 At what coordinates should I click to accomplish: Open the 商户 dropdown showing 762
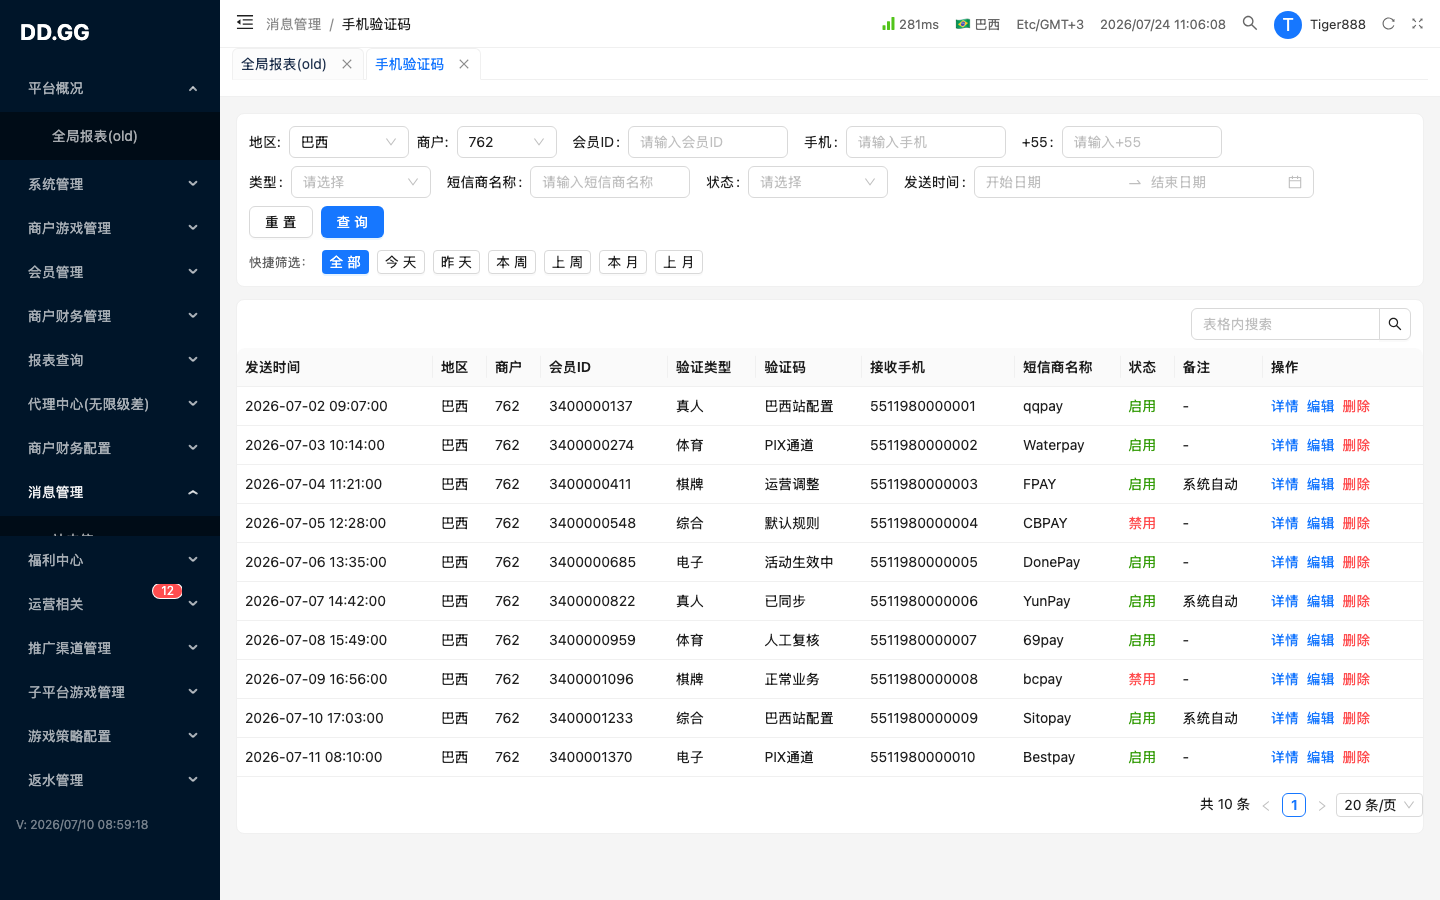click(507, 142)
